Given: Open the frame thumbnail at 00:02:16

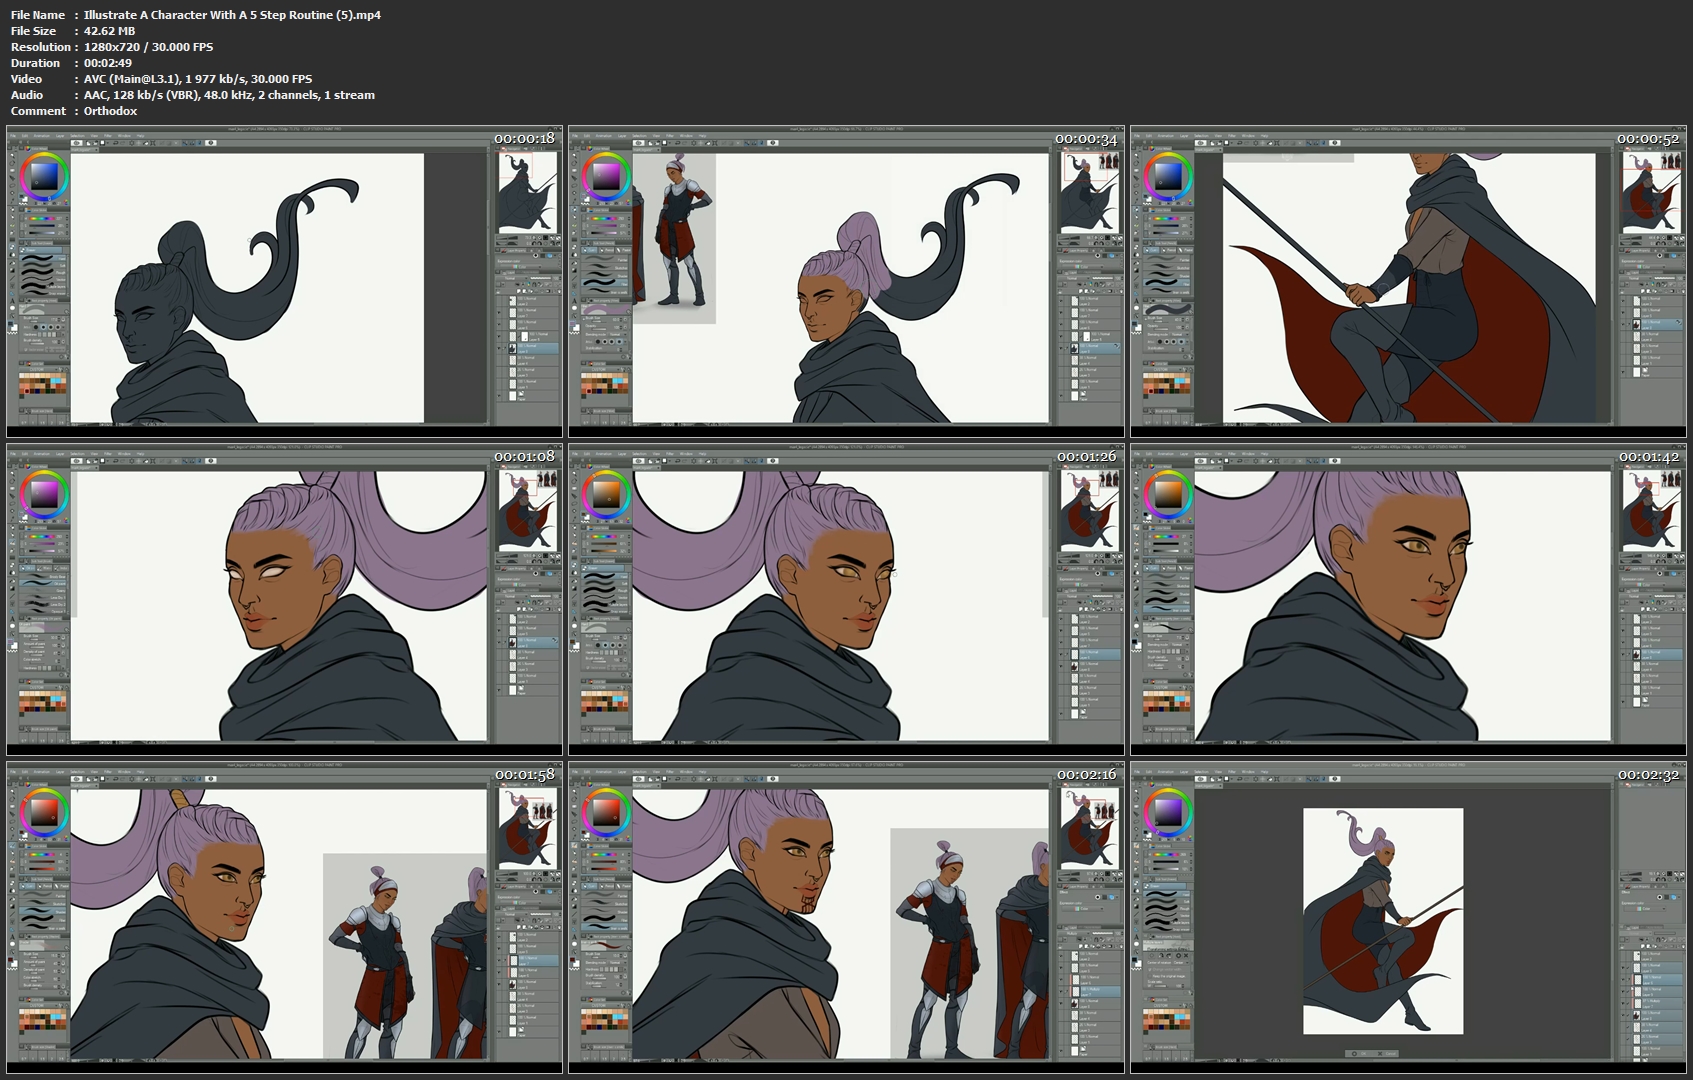Looking at the screenshot, I should [x=846, y=917].
